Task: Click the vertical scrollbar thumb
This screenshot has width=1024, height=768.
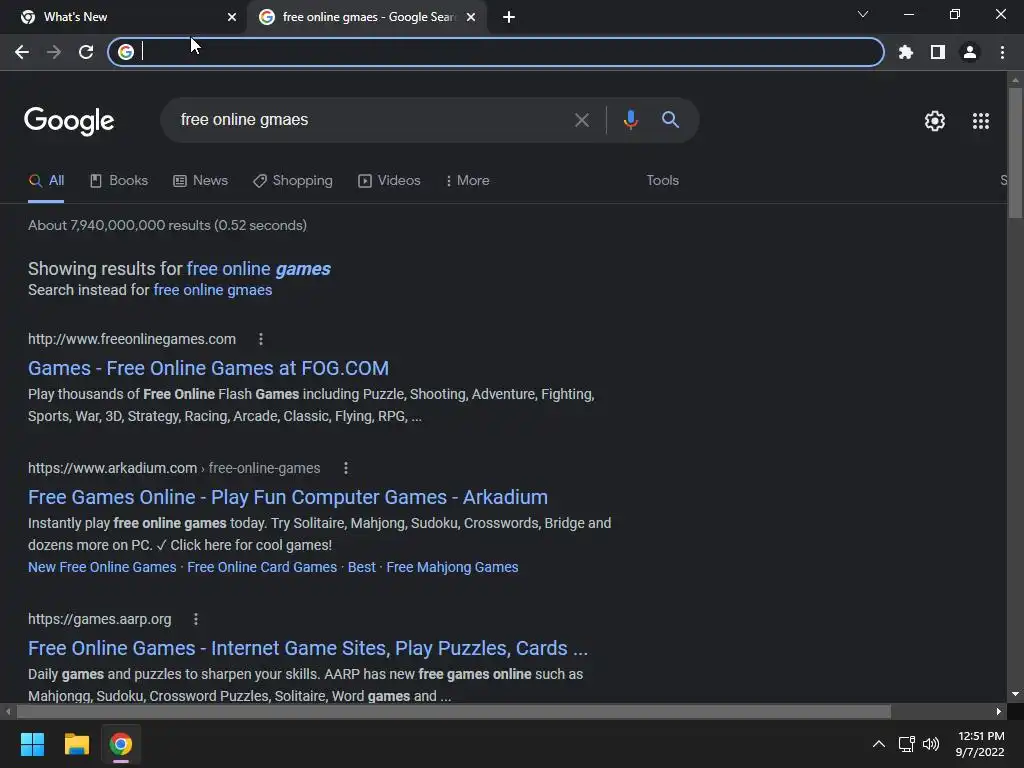Action: 1015,153
